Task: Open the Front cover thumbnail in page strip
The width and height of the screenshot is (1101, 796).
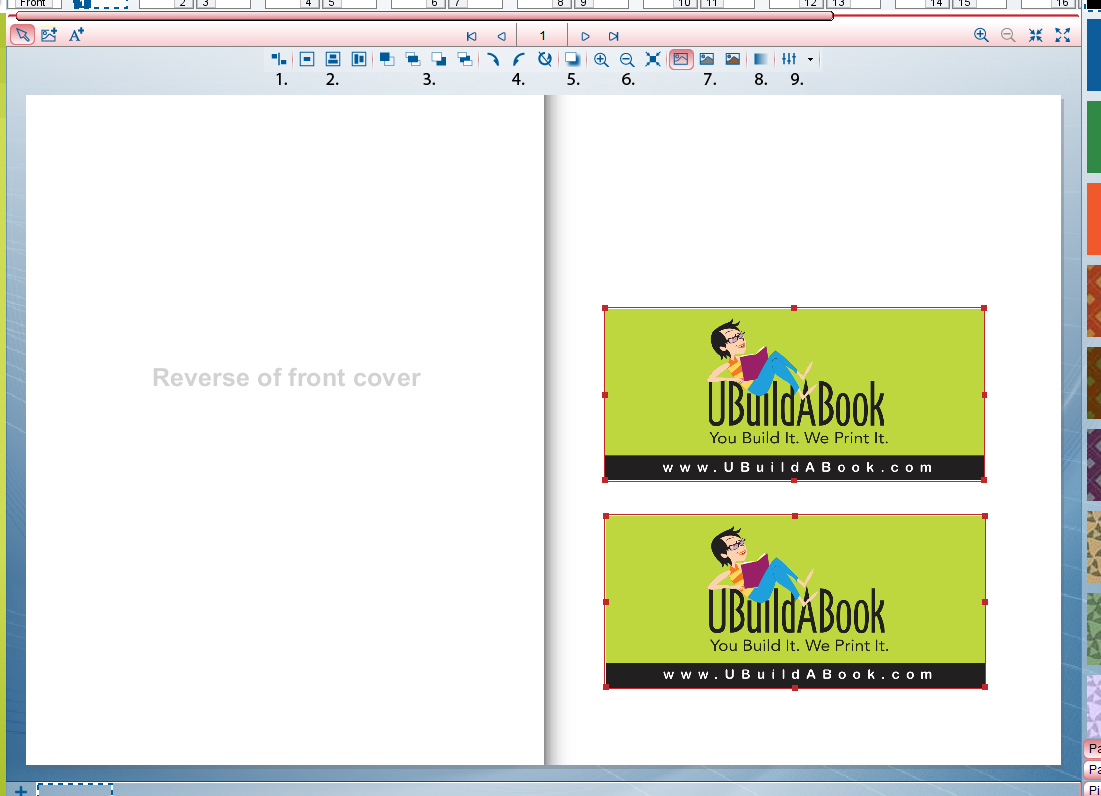Action: coord(33,4)
